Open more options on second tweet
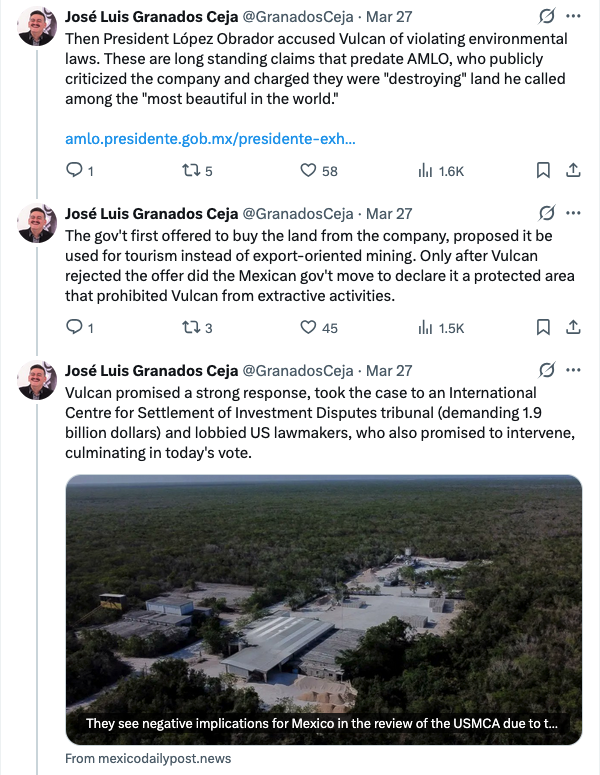 573,213
